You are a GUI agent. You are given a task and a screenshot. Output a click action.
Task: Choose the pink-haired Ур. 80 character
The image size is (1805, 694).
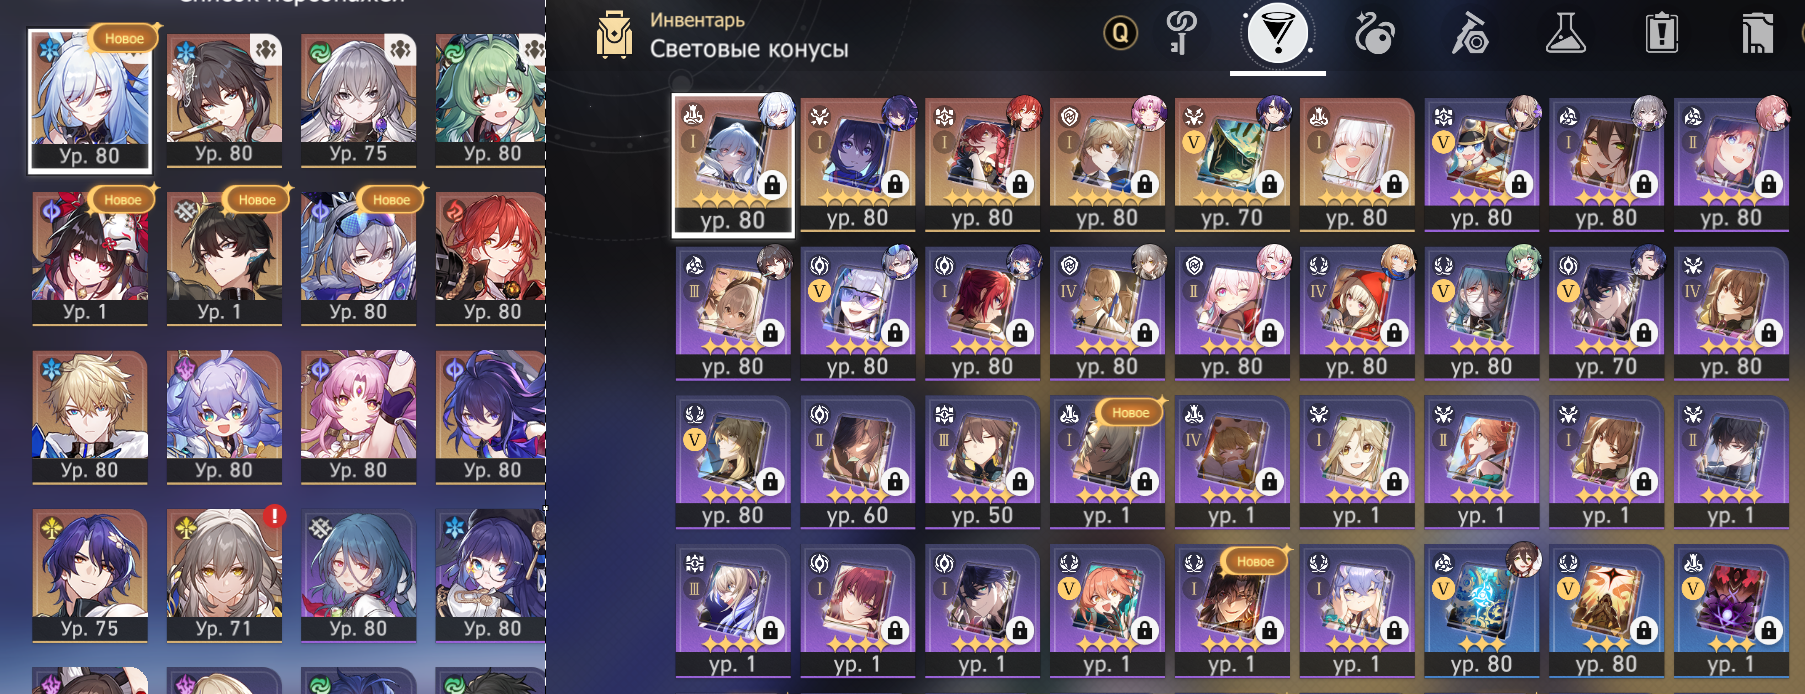click(x=358, y=417)
